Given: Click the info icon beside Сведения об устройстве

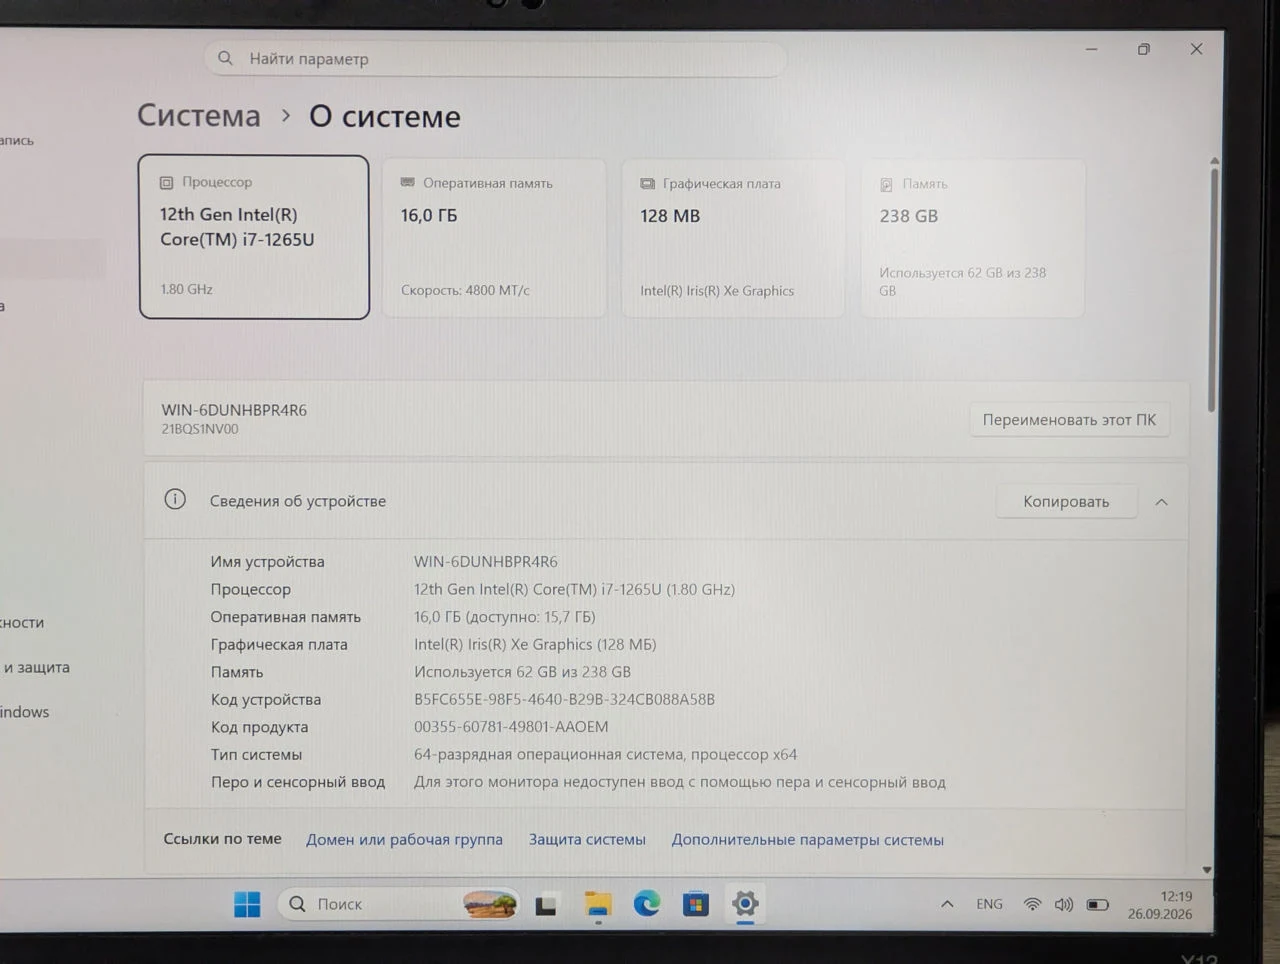Looking at the screenshot, I should pyautogui.click(x=175, y=499).
